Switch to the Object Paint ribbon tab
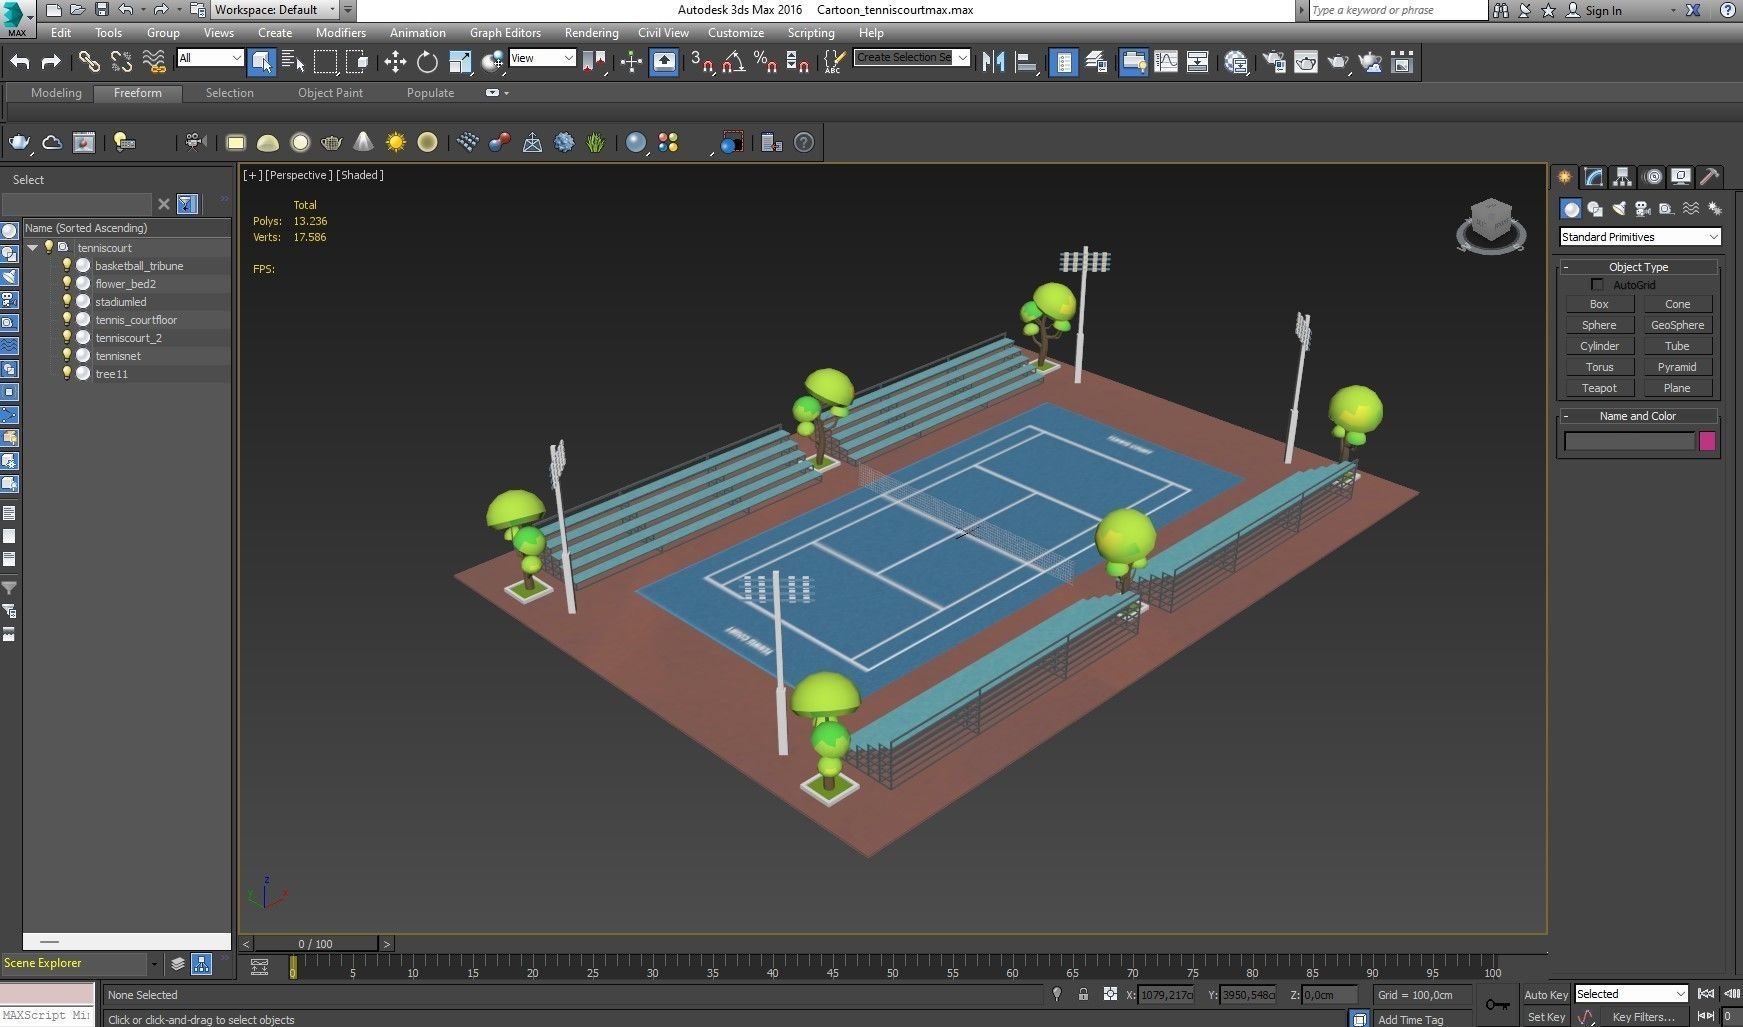The image size is (1743, 1027). [330, 93]
